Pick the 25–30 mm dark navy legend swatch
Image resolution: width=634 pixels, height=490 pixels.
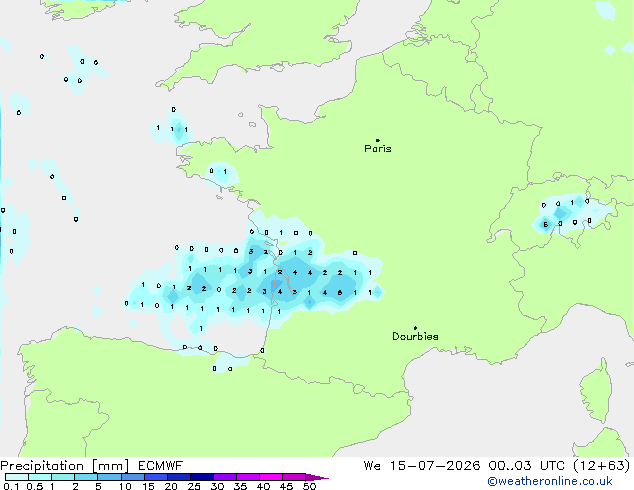pyautogui.click(x=201, y=477)
